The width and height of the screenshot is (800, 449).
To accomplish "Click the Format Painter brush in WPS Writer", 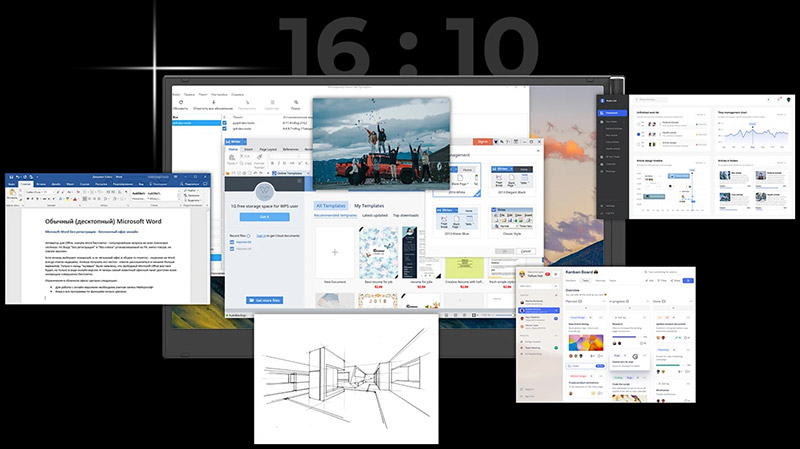I will pos(259,157).
